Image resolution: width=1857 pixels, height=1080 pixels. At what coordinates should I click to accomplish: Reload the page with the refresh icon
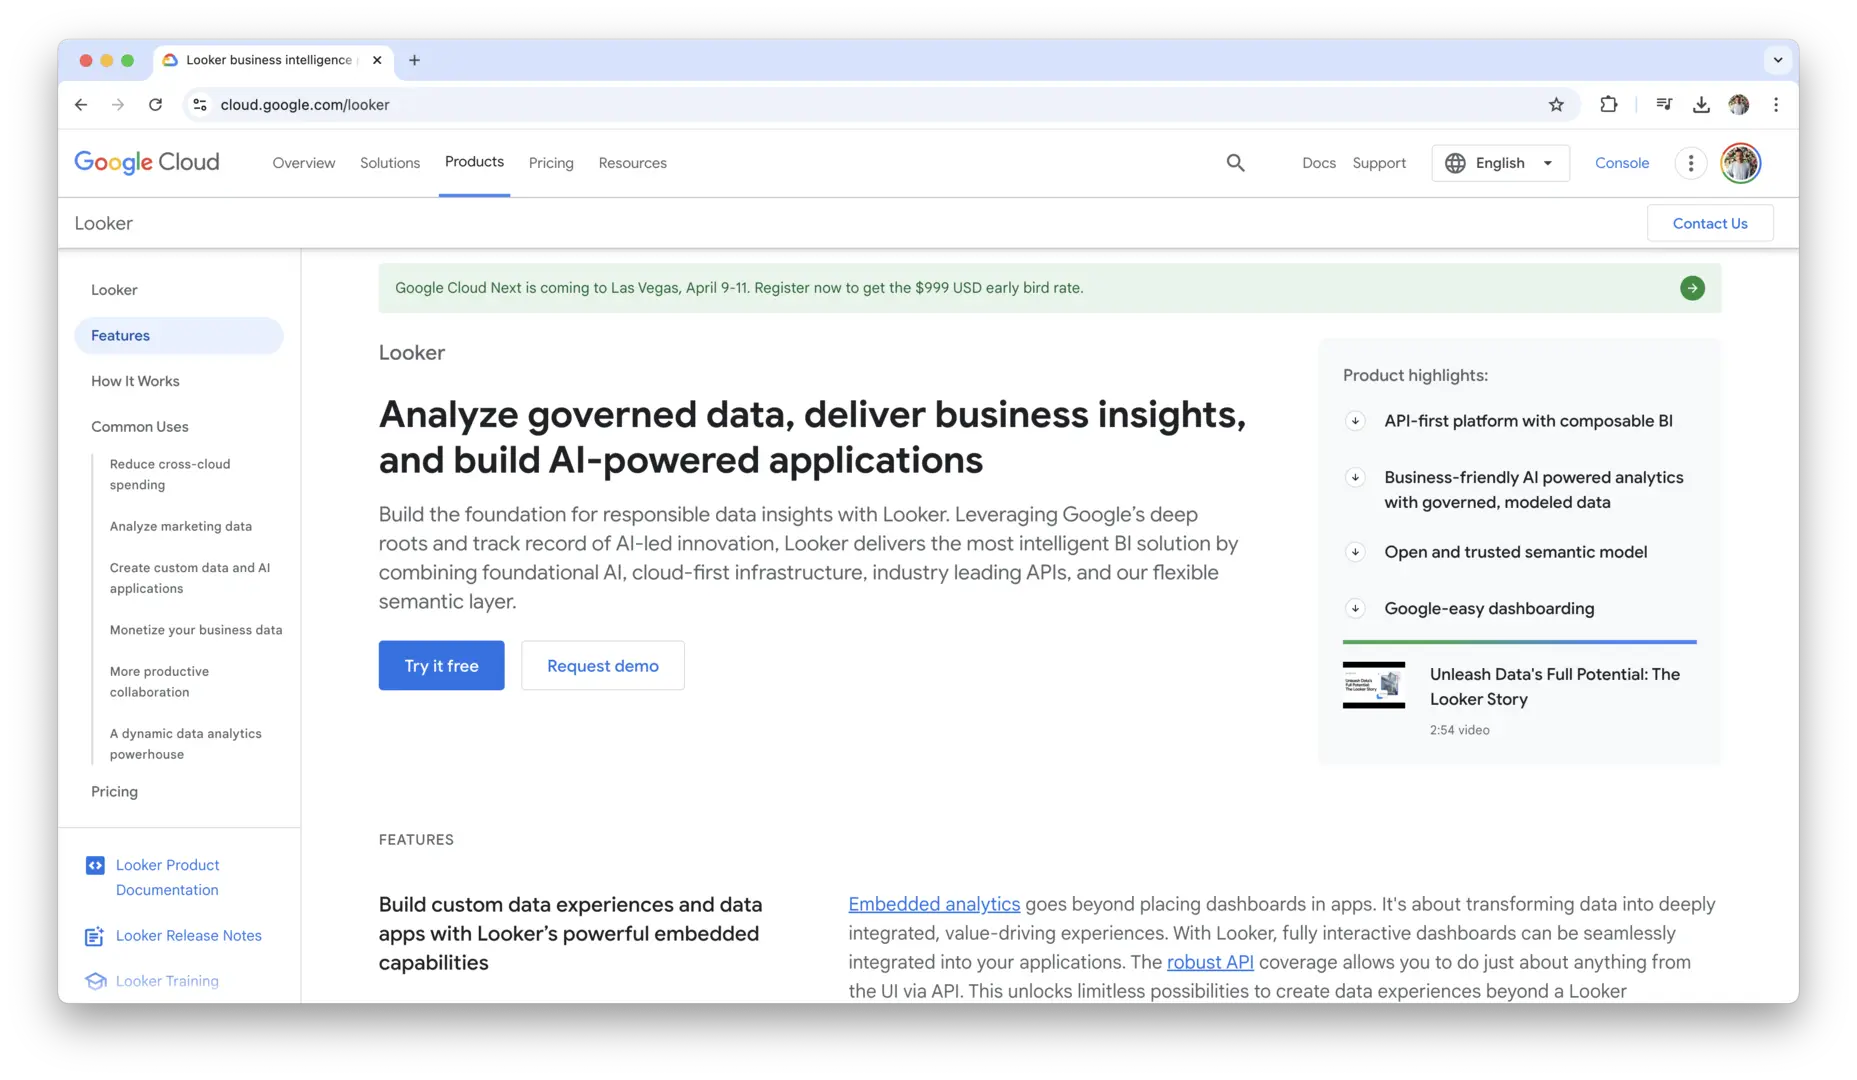click(x=155, y=105)
